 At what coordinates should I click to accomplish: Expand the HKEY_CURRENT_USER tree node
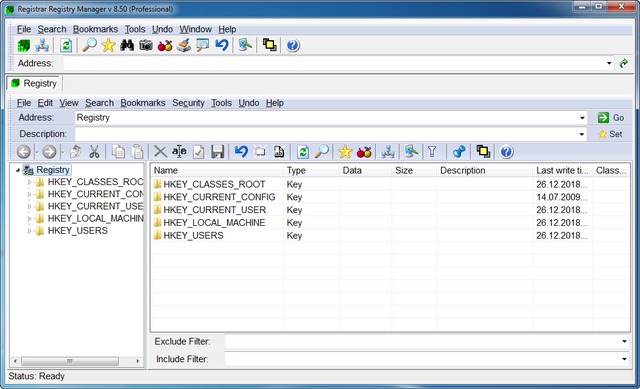(29, 207)
